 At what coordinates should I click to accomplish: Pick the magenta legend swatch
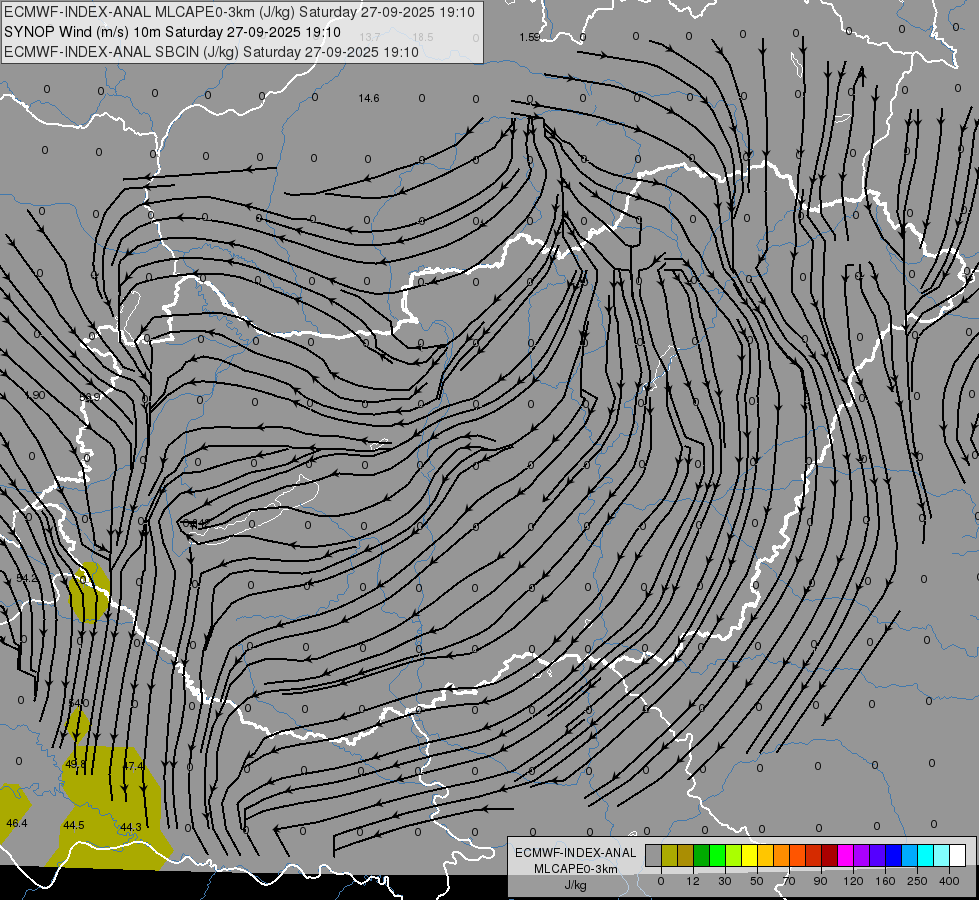click(846, 855)
